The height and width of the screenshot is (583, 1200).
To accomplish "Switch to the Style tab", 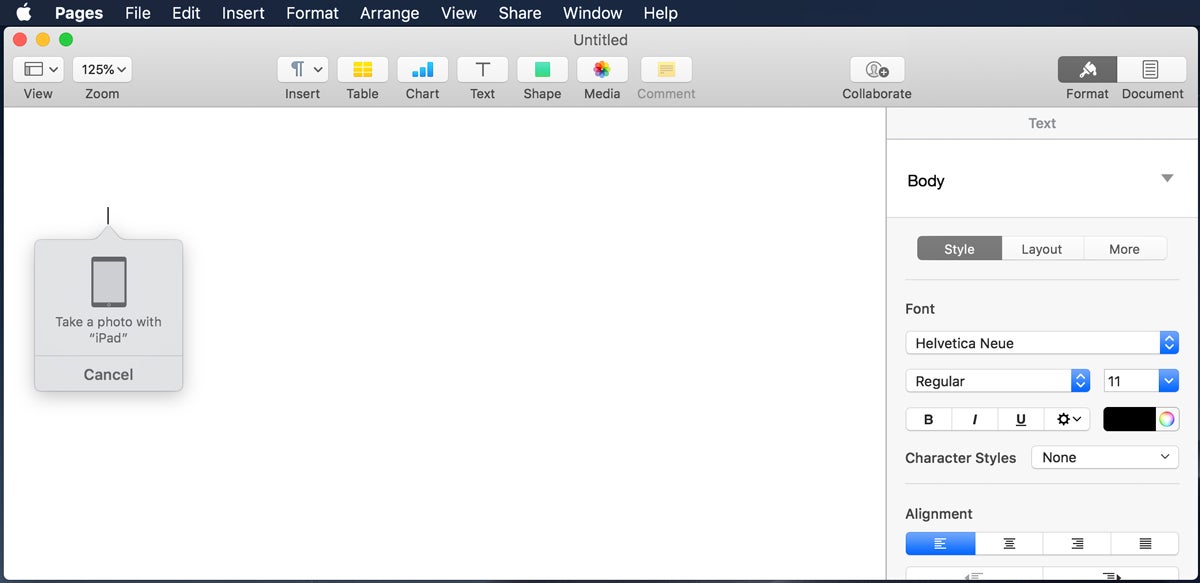I will pos(959,249).
